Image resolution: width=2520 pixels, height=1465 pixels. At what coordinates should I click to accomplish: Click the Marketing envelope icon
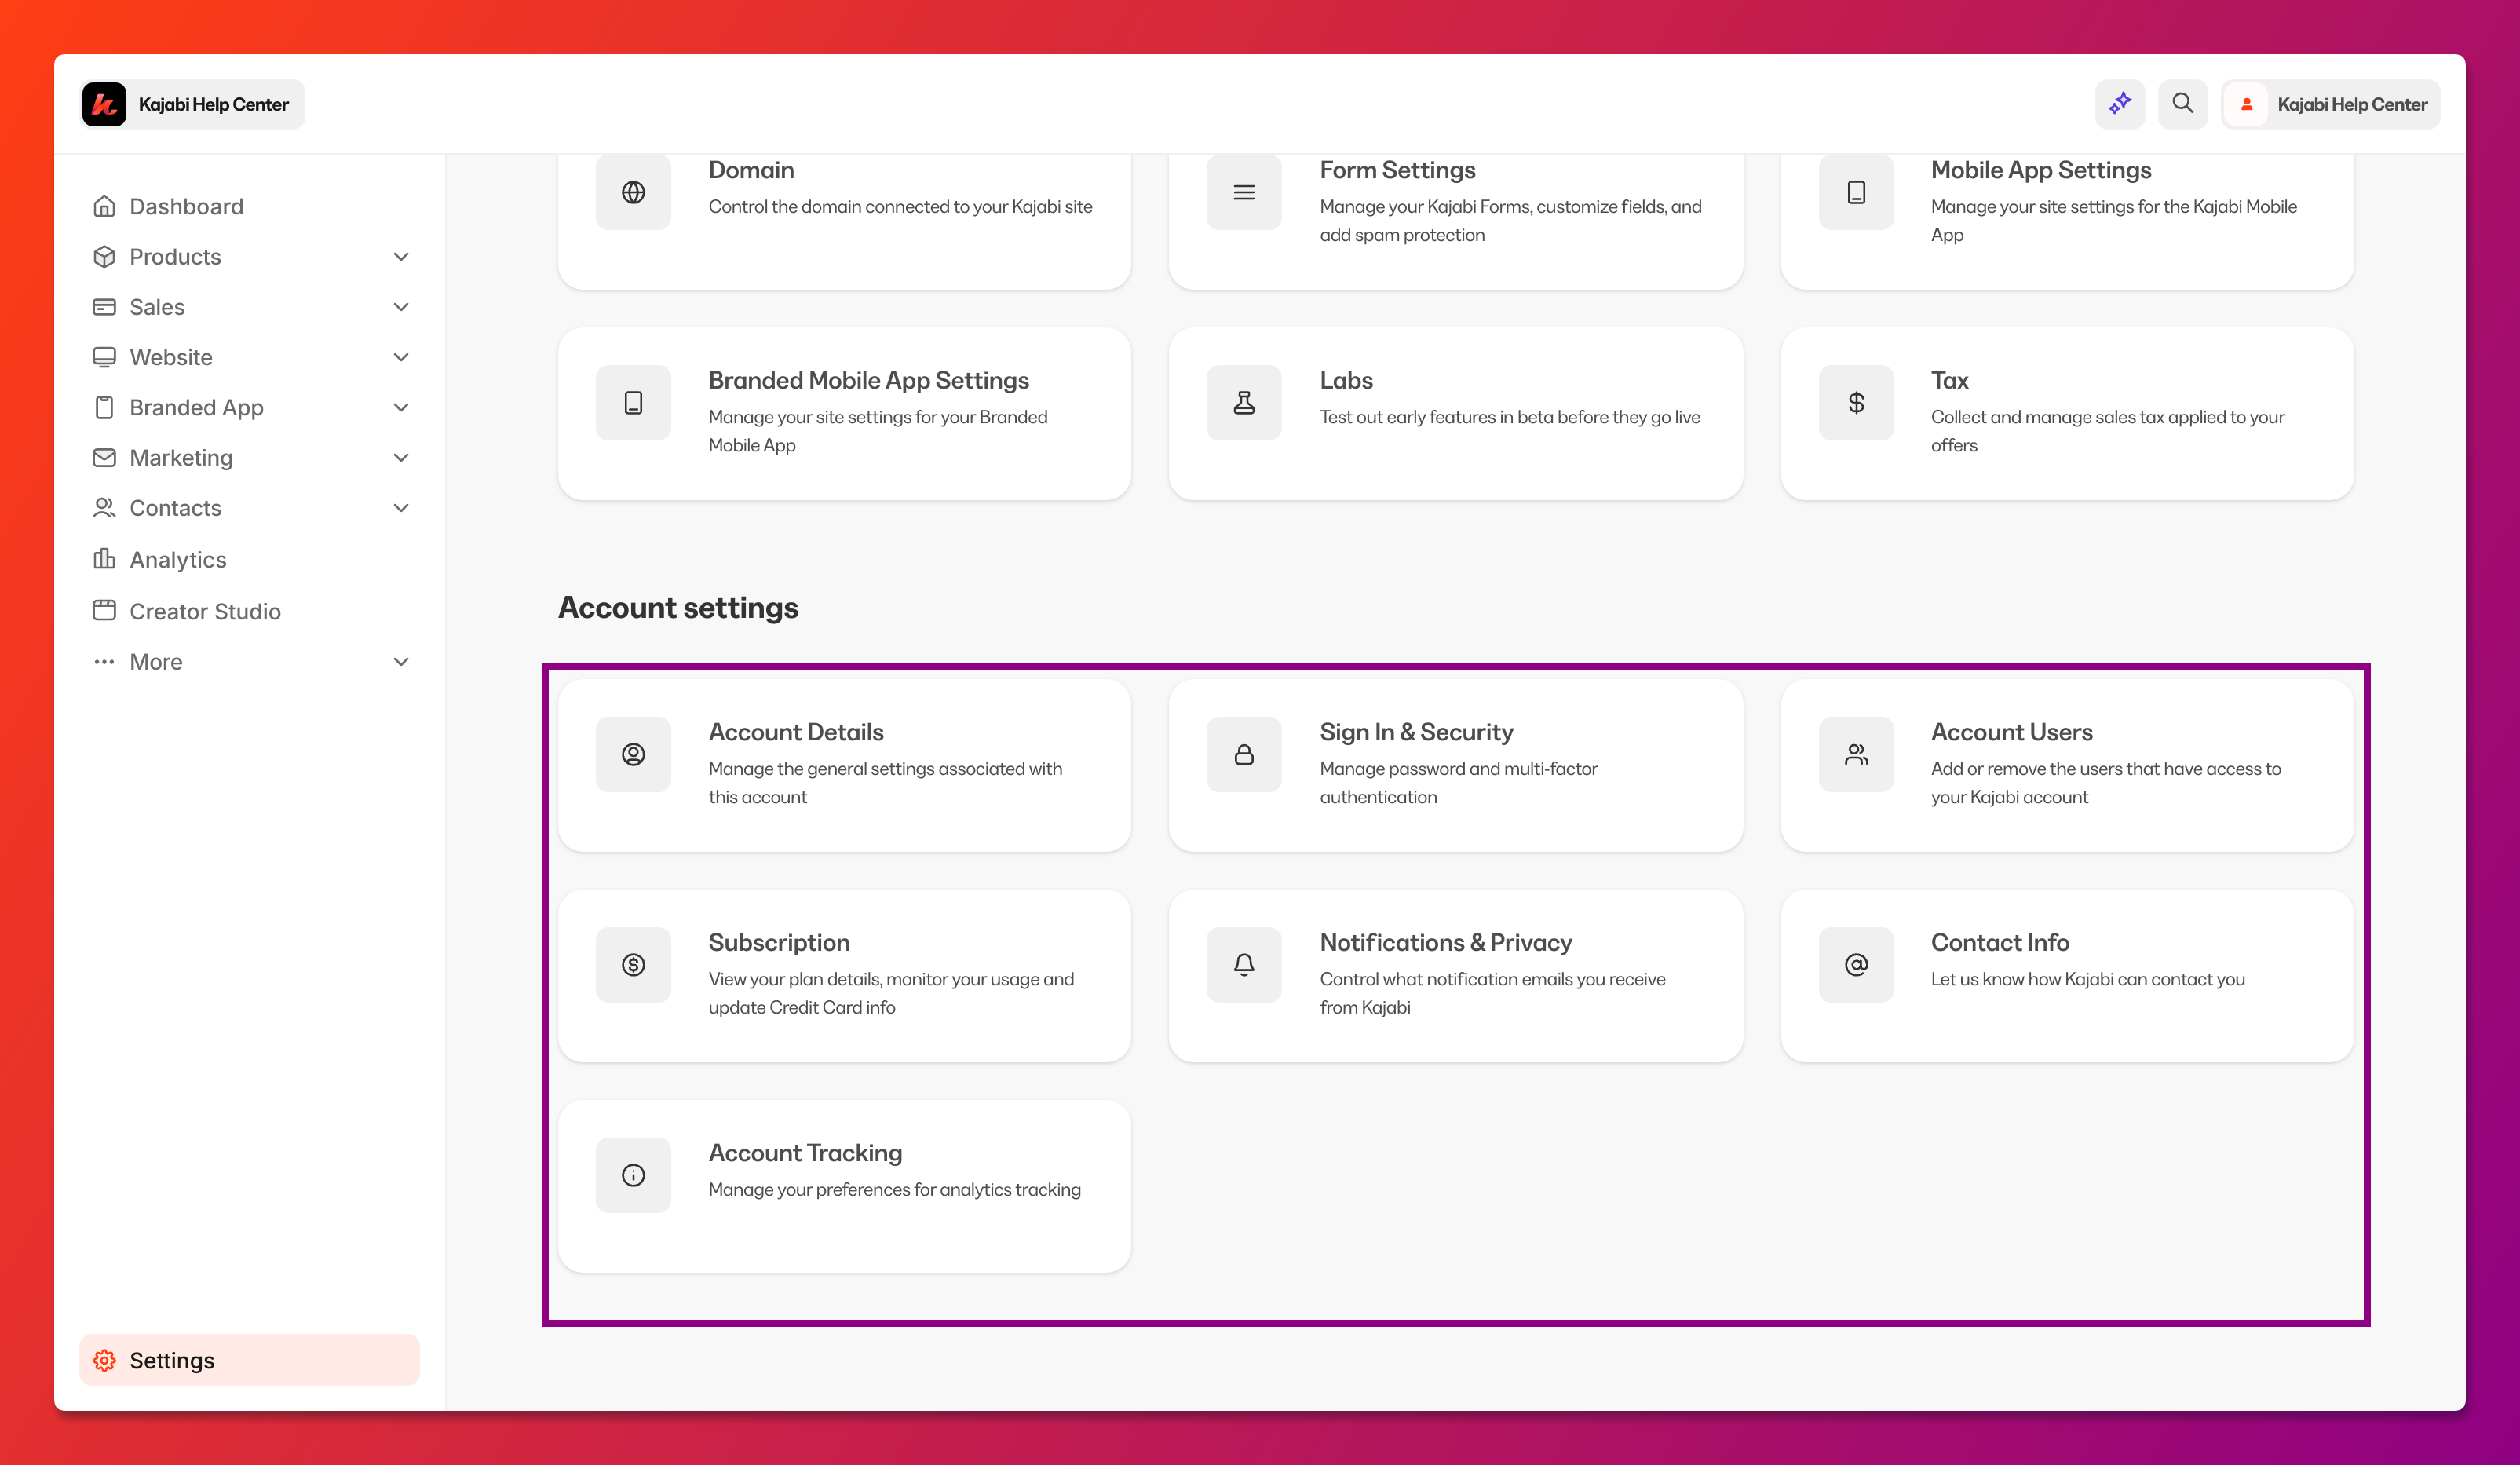tap(104, 457)
